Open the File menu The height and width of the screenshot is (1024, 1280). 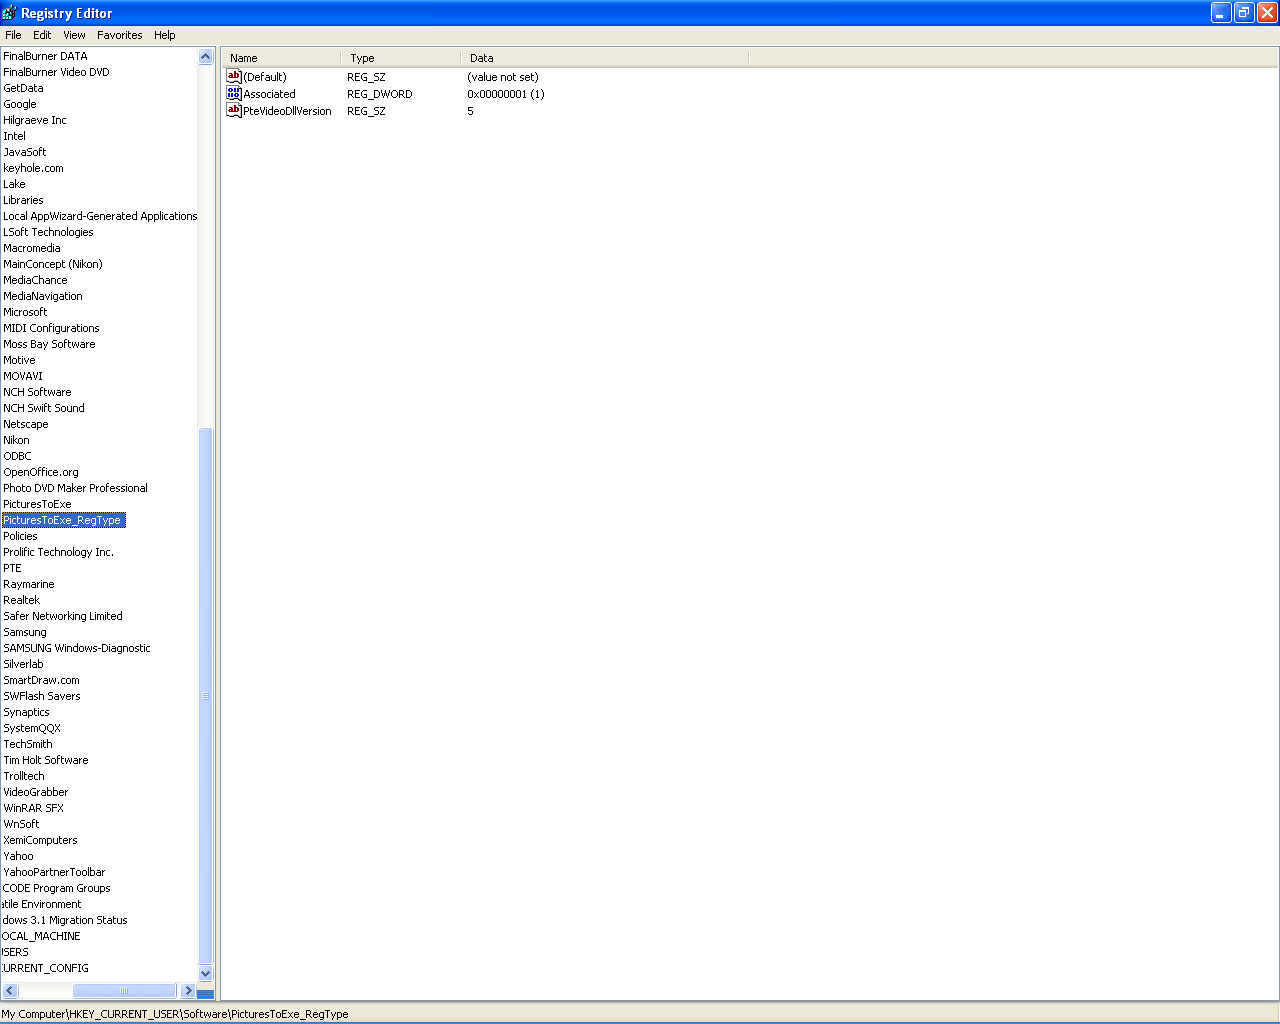coord(13,35)
